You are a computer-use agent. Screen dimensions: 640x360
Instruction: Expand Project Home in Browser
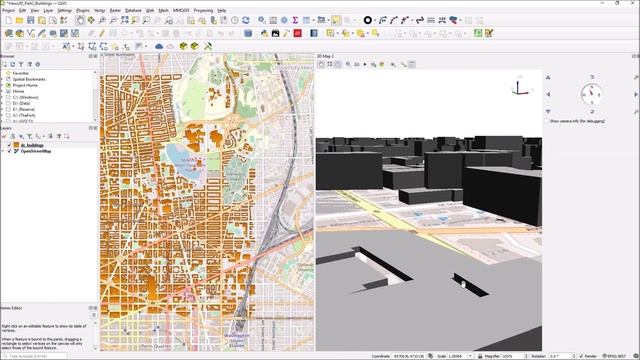pos(2,86)
